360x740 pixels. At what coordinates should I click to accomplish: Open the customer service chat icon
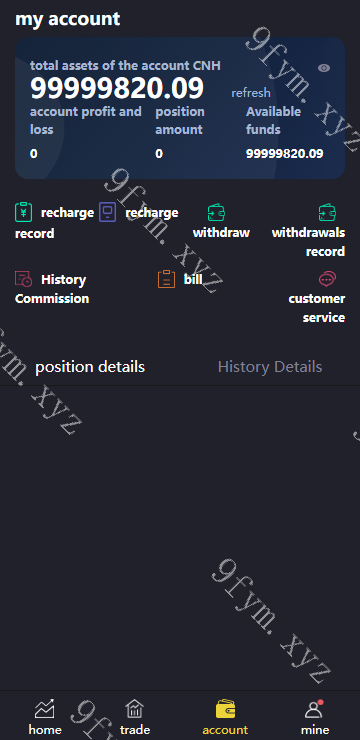[327, 279]
